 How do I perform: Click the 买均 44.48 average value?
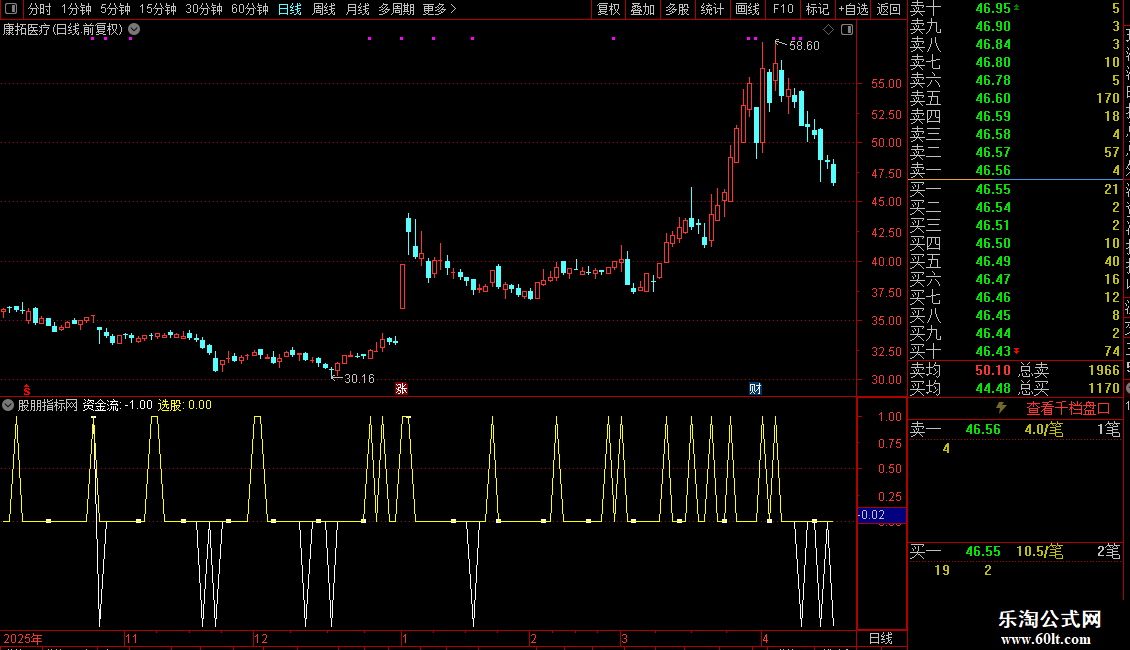point(992,388)
